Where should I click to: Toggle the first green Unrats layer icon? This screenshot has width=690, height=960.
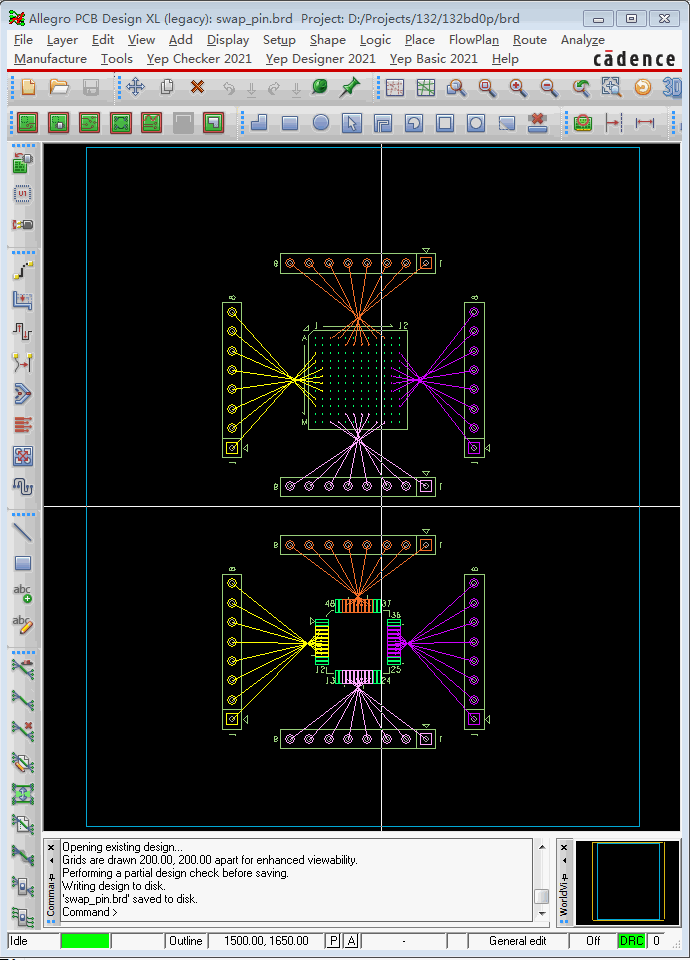[x=28, y=123]
